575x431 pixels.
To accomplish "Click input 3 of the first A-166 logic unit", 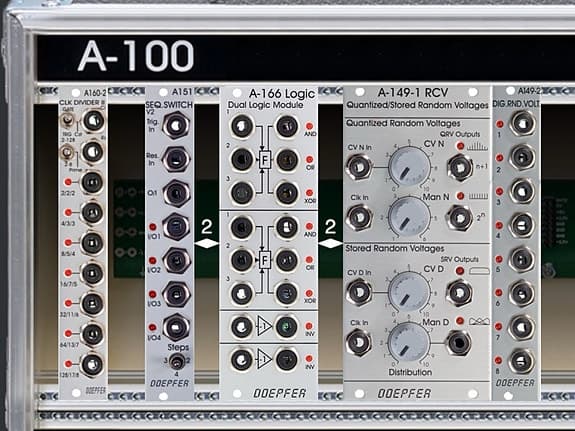I will click(241, 193).
